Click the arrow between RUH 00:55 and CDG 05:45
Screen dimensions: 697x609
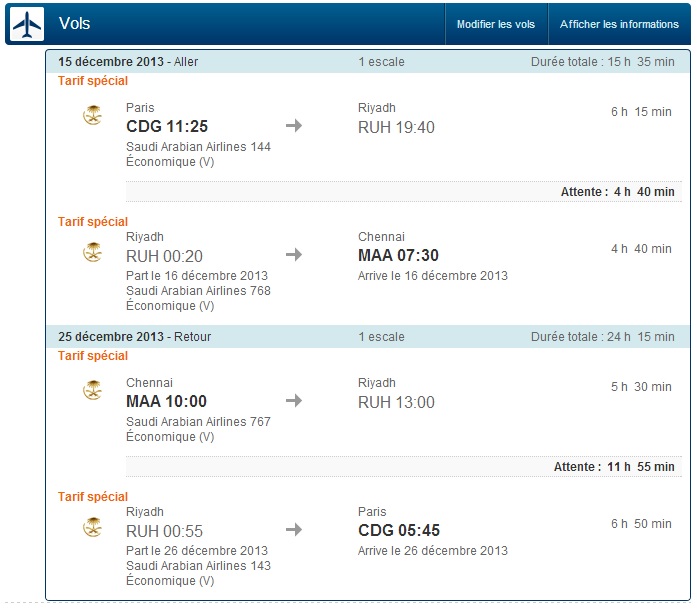tap(294, 529)
